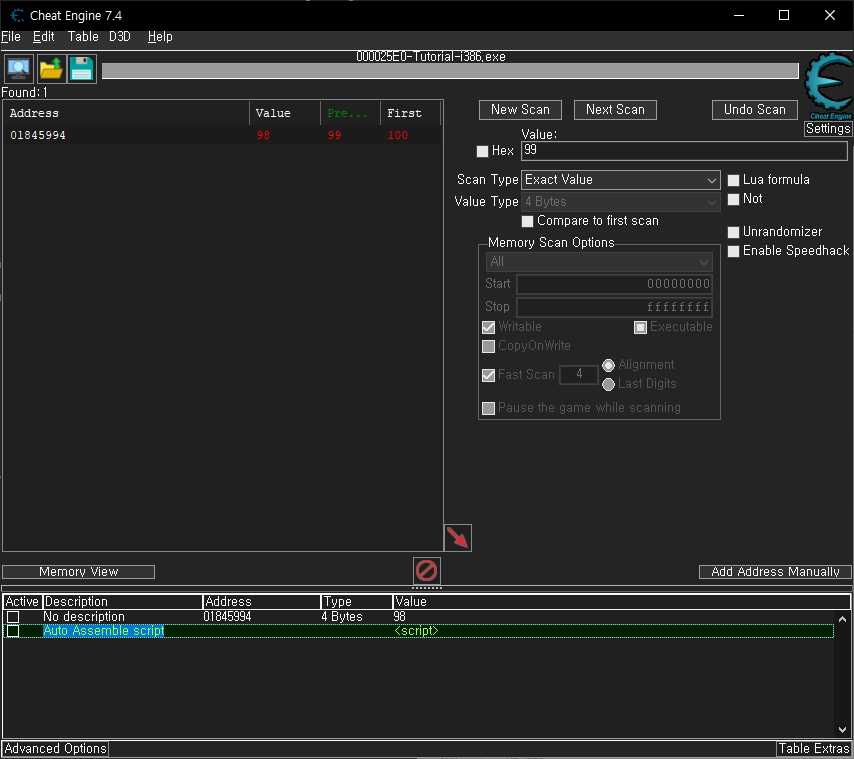The height and width of the screenshot is (759, 854).
Task: Click the 4 Bytes type of the address entry
Action: point(341,617)
